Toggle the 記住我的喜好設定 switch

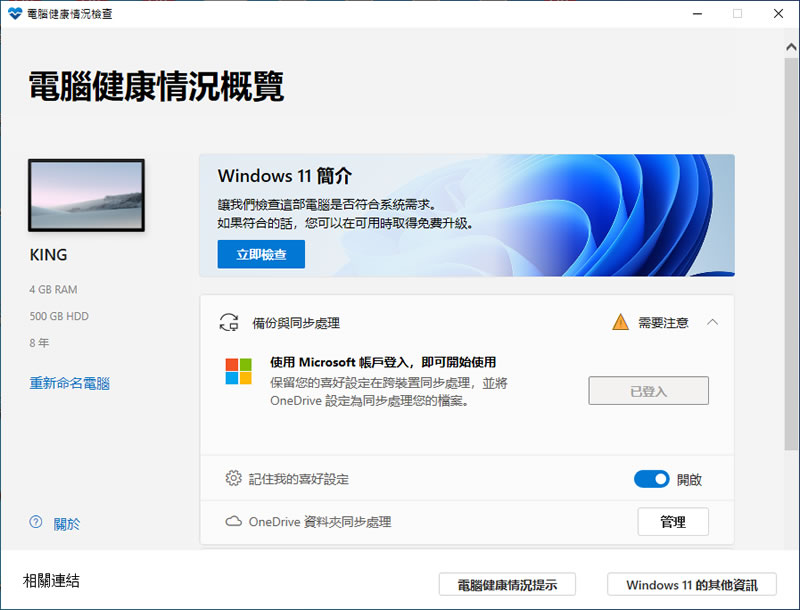coord(652,479)
